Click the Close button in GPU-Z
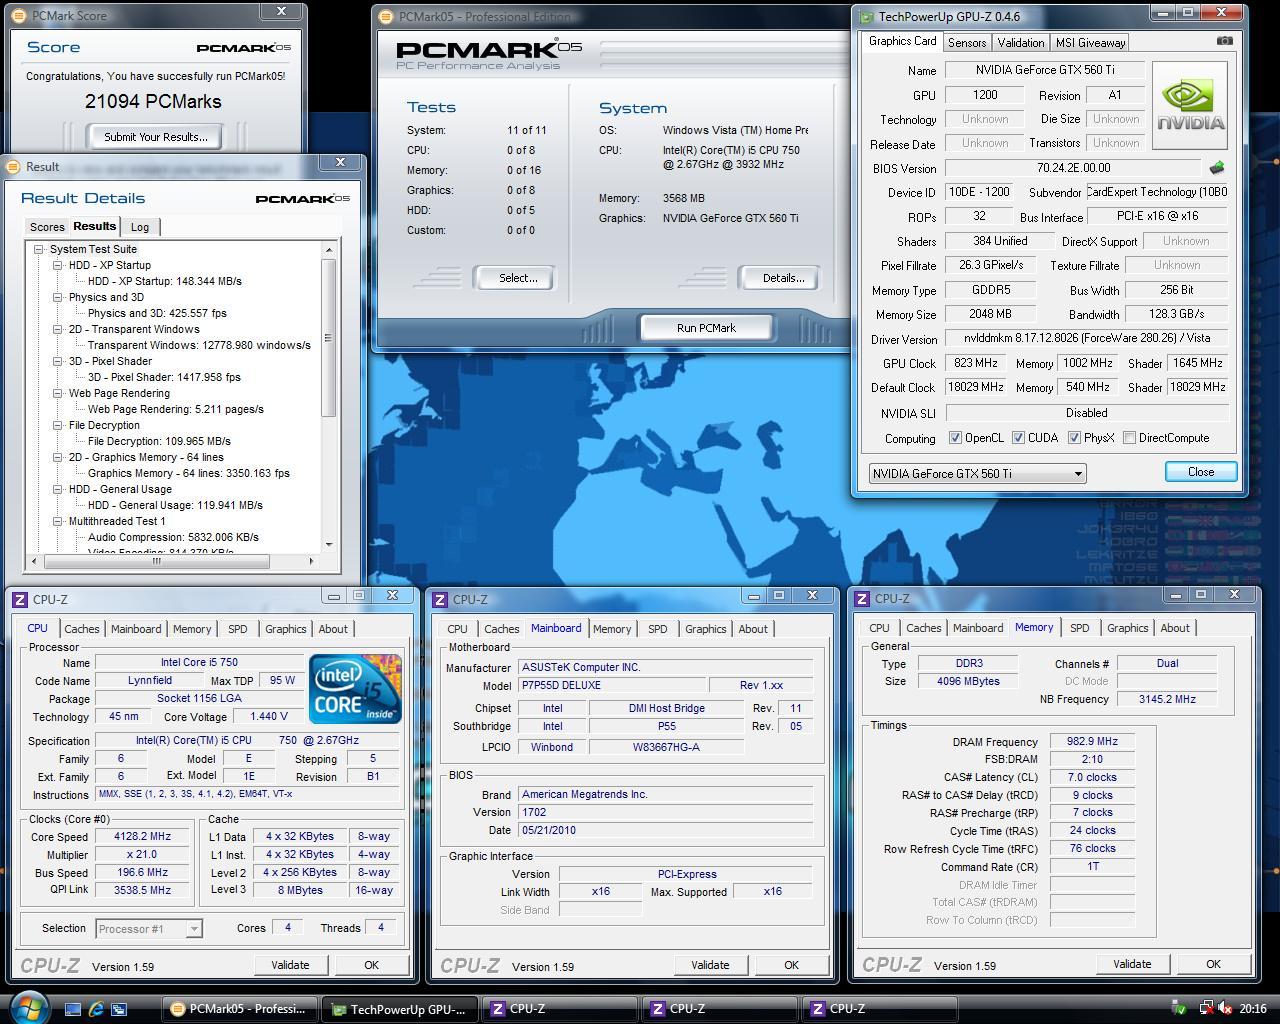This screenshot has width=1280, height=1024. point(1201,472)
